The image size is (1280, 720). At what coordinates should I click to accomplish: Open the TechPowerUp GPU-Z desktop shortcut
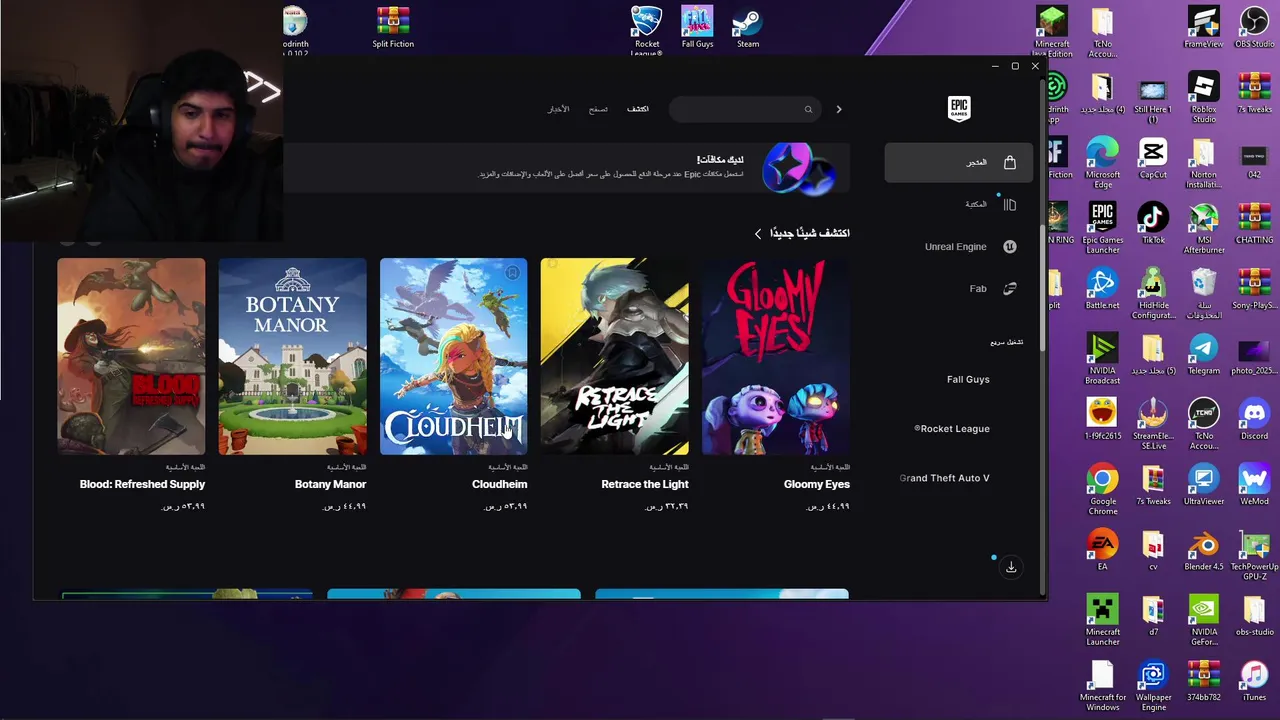pos(1254,555)
